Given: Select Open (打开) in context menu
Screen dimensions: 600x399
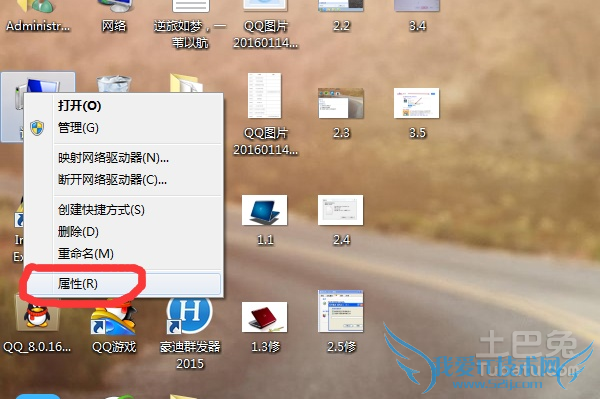Looking at the screenshot, I should pos(124,105).
